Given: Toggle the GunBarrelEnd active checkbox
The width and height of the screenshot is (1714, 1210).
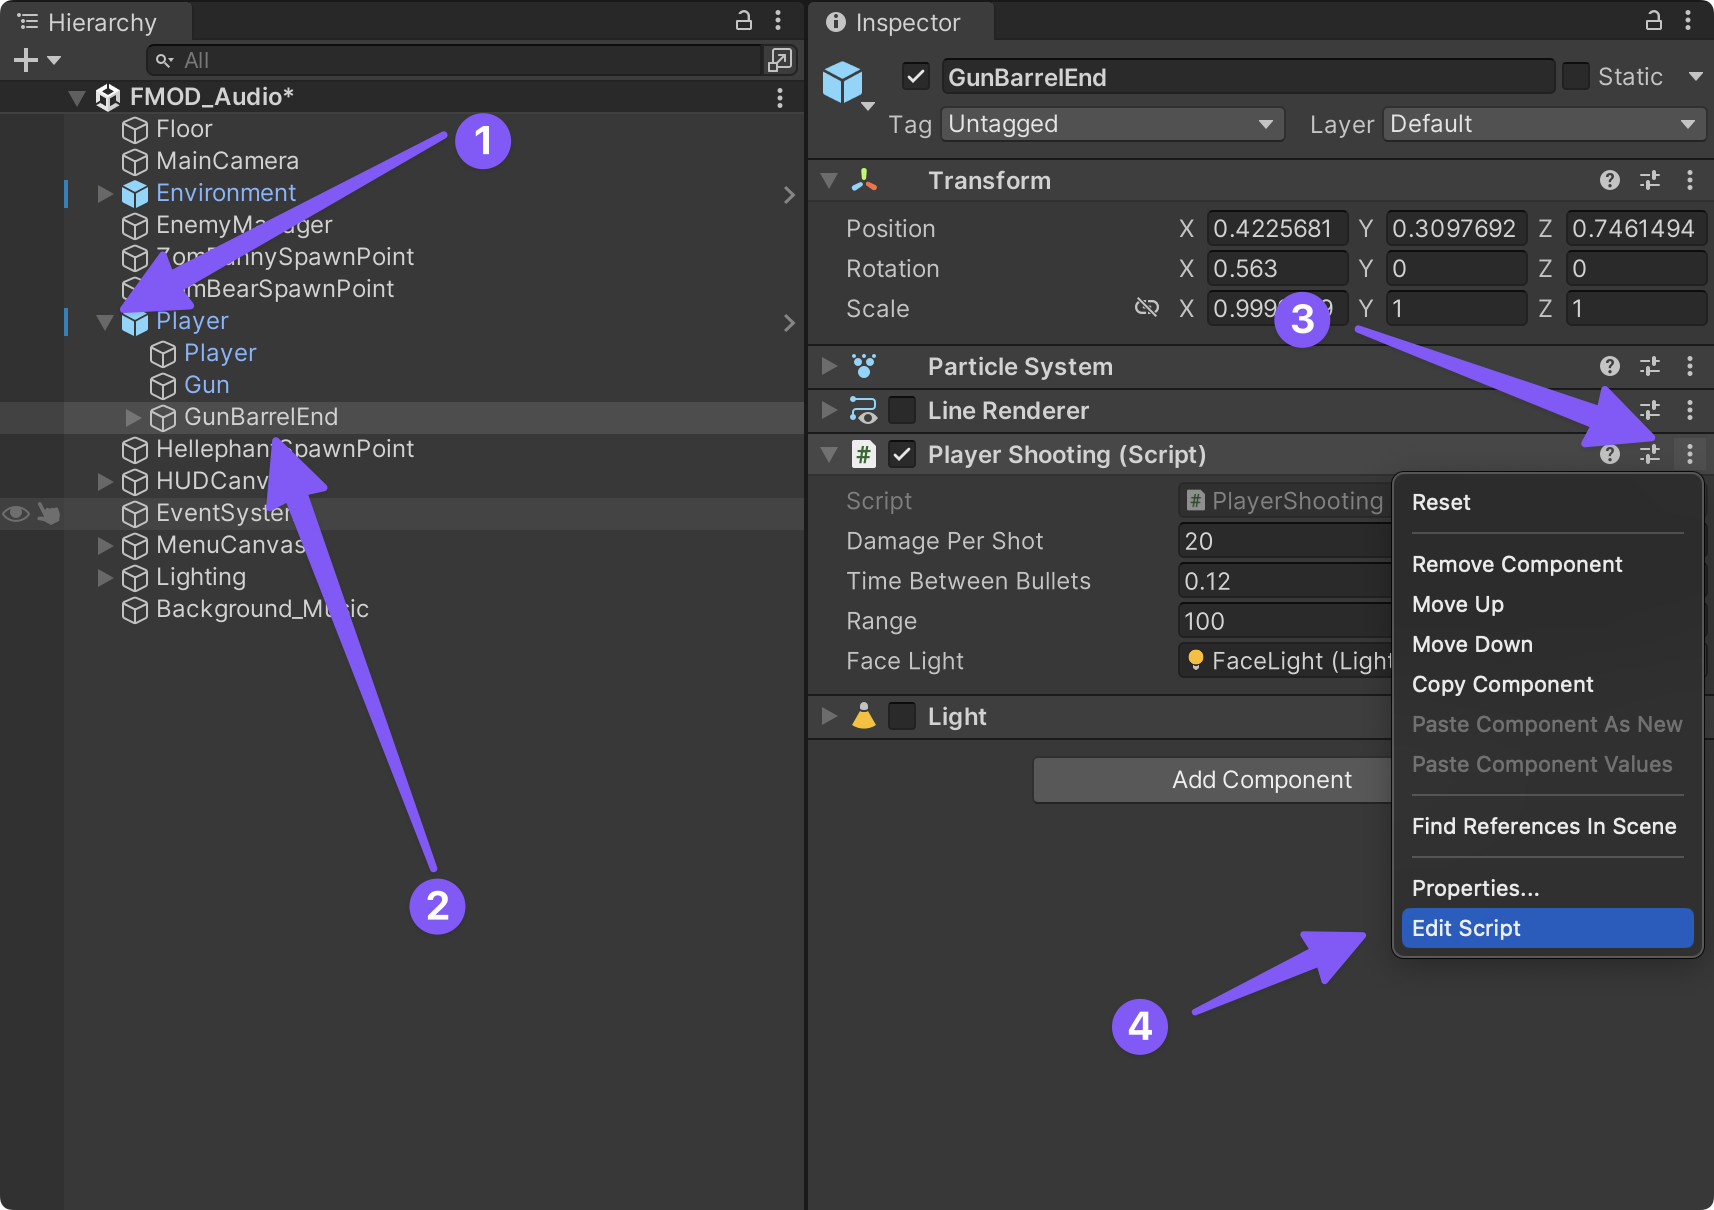Looking at the screenshot, I should point(915,77).
